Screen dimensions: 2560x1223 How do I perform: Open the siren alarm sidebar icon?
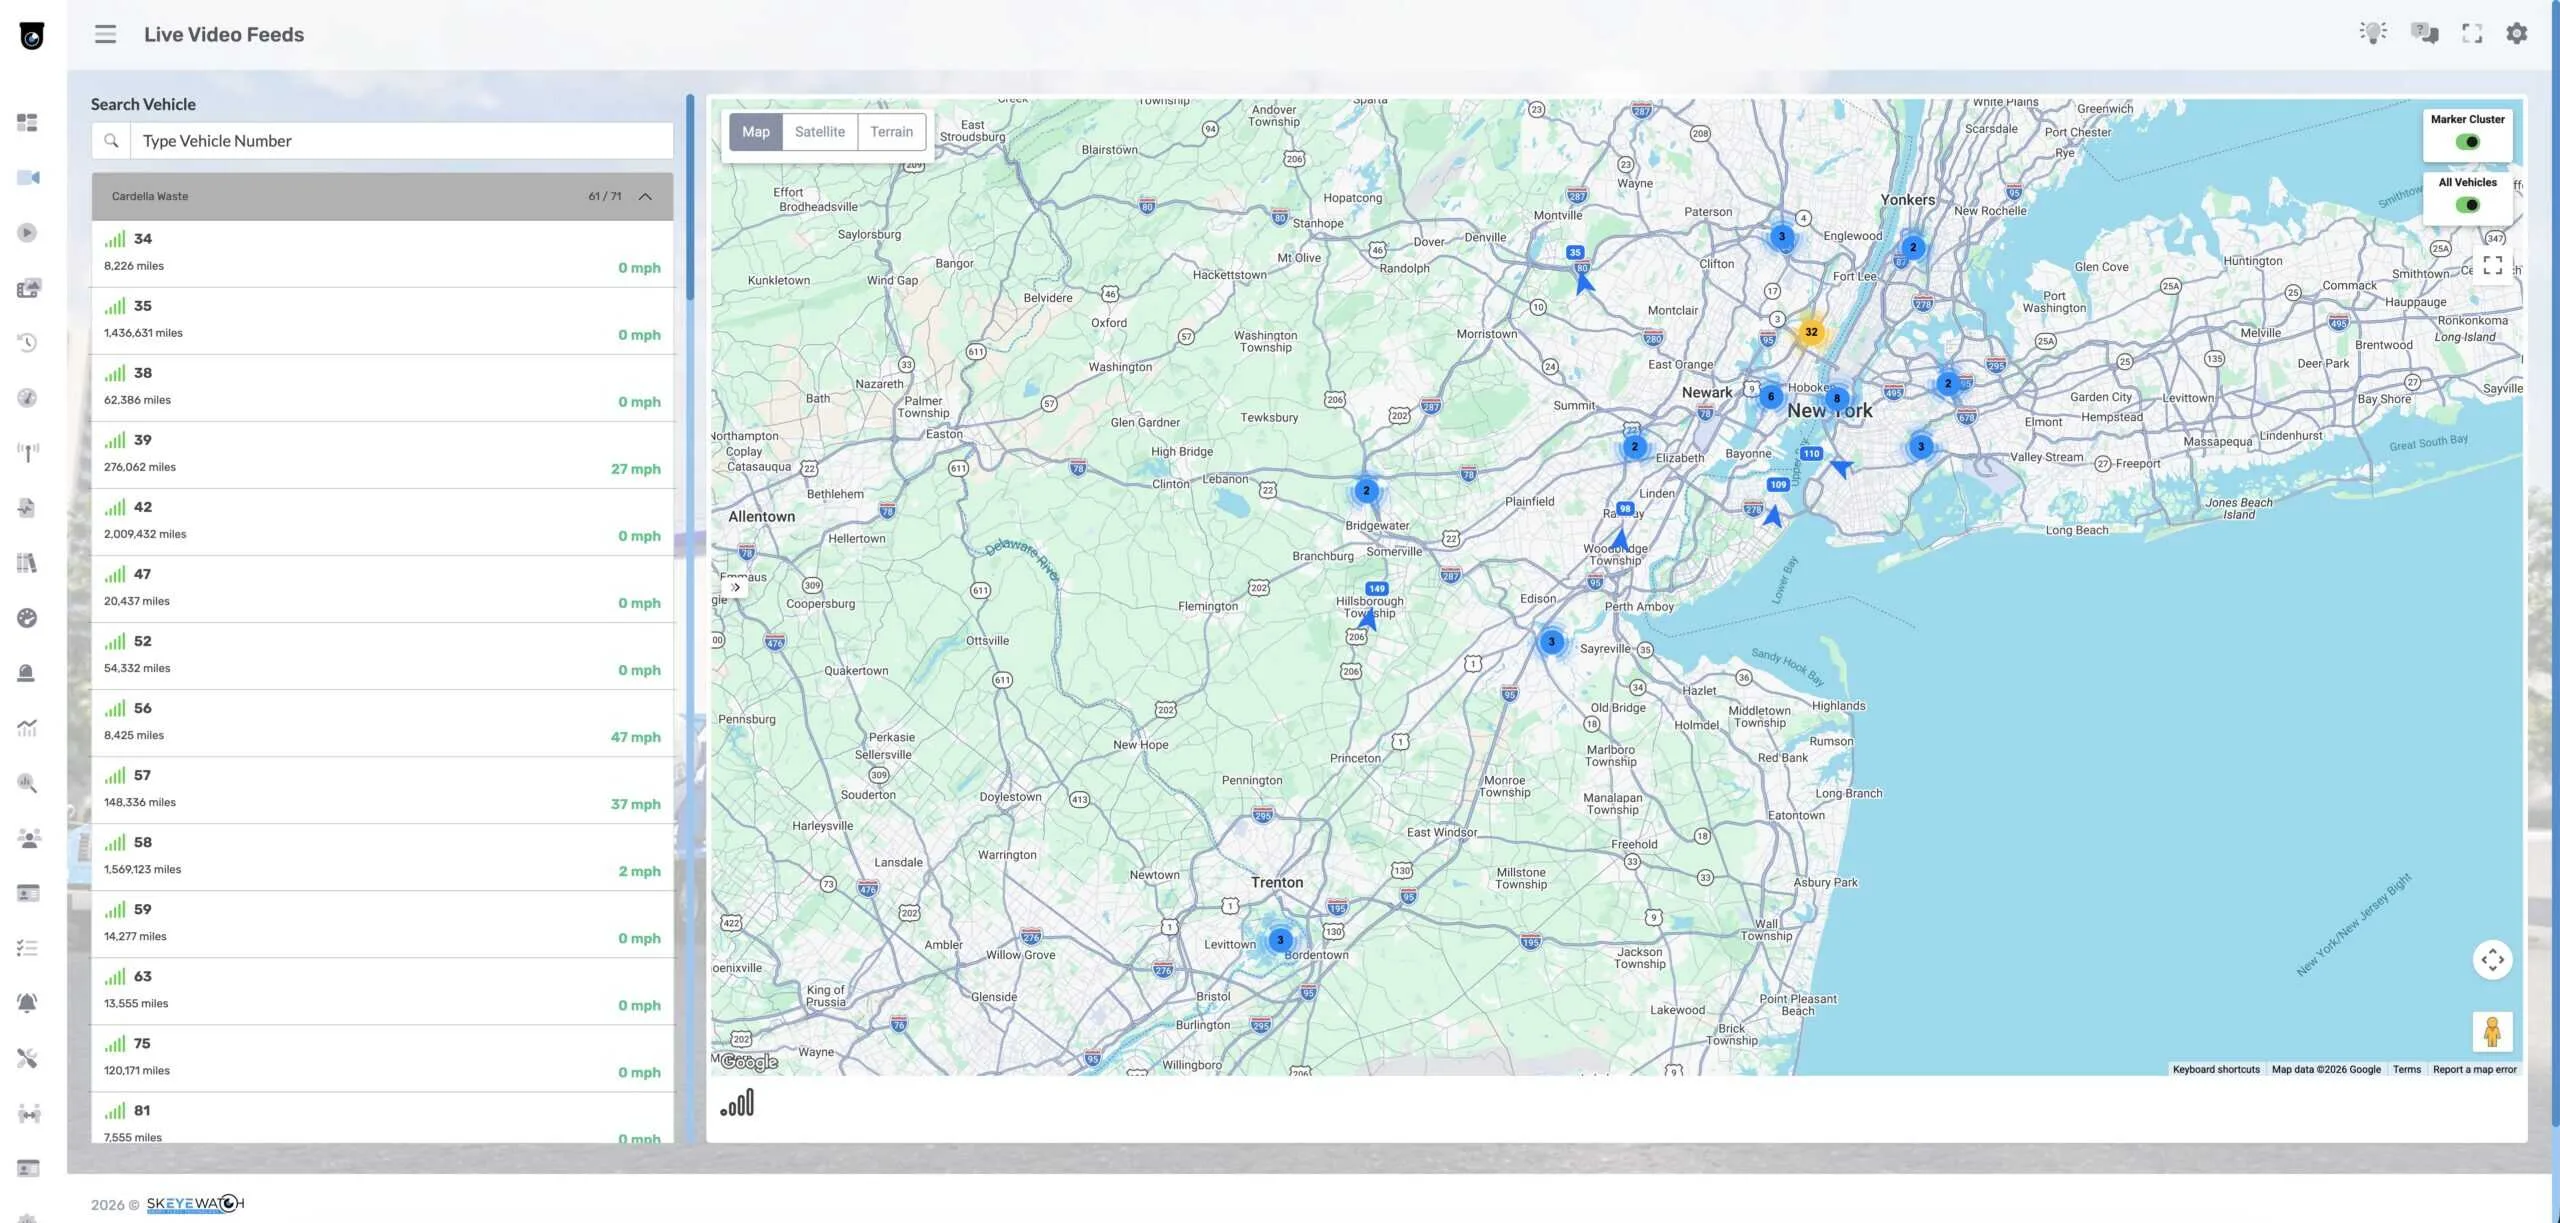pos(27,673)
